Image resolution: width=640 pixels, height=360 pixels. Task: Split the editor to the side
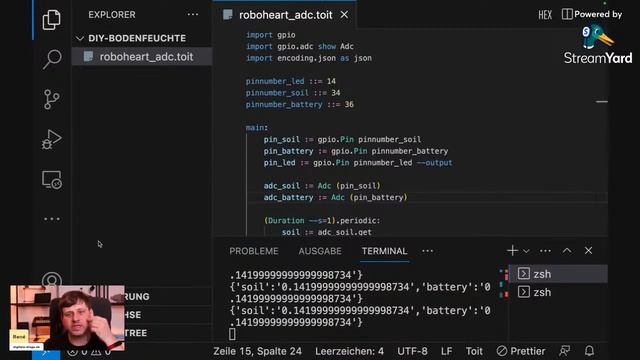[567, 14]
